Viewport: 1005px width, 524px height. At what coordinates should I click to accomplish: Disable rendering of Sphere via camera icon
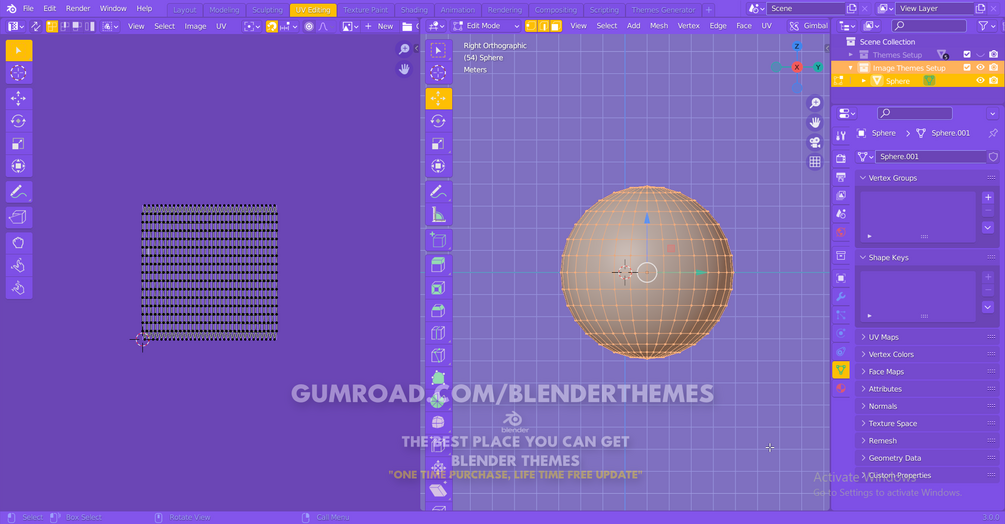(993, 81)
